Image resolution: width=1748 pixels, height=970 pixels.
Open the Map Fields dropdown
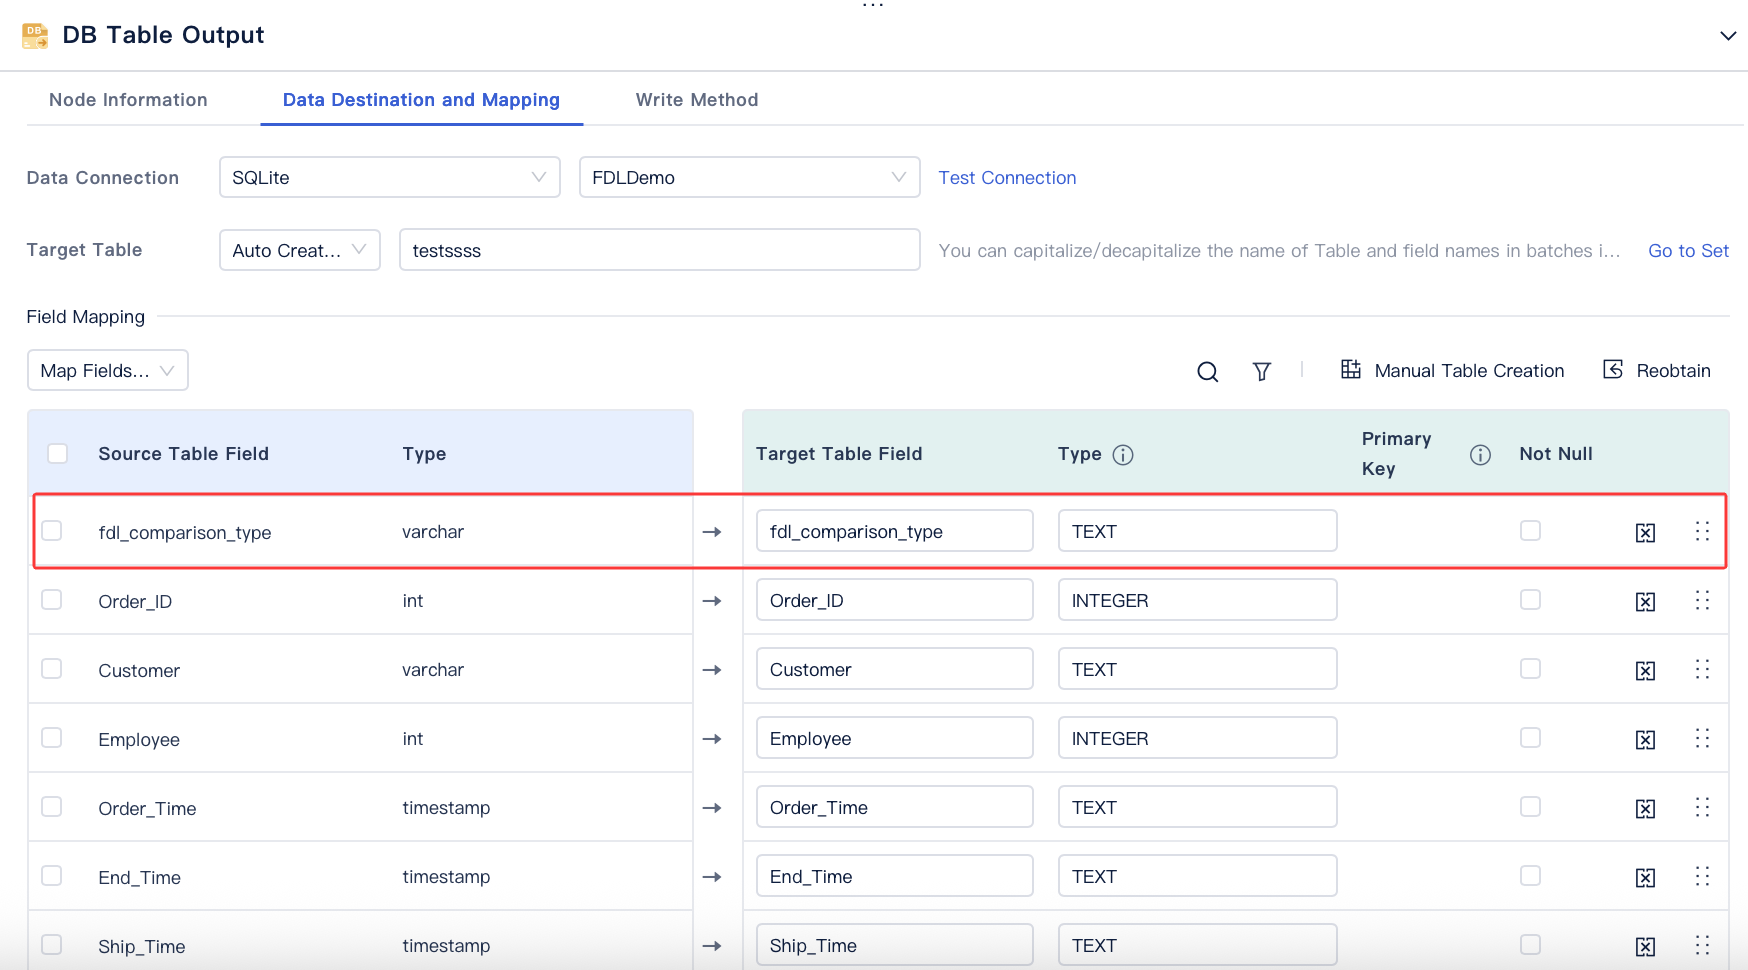point(108,370)
